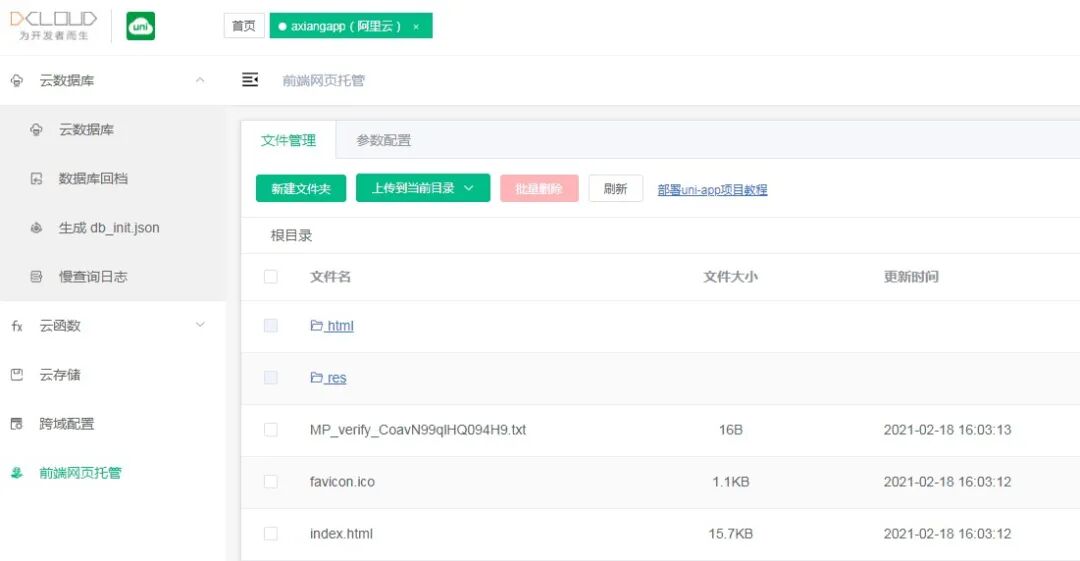Click the green status dot on axiangapp tab
Viewport: 1080px width, 561px height.
282,26
